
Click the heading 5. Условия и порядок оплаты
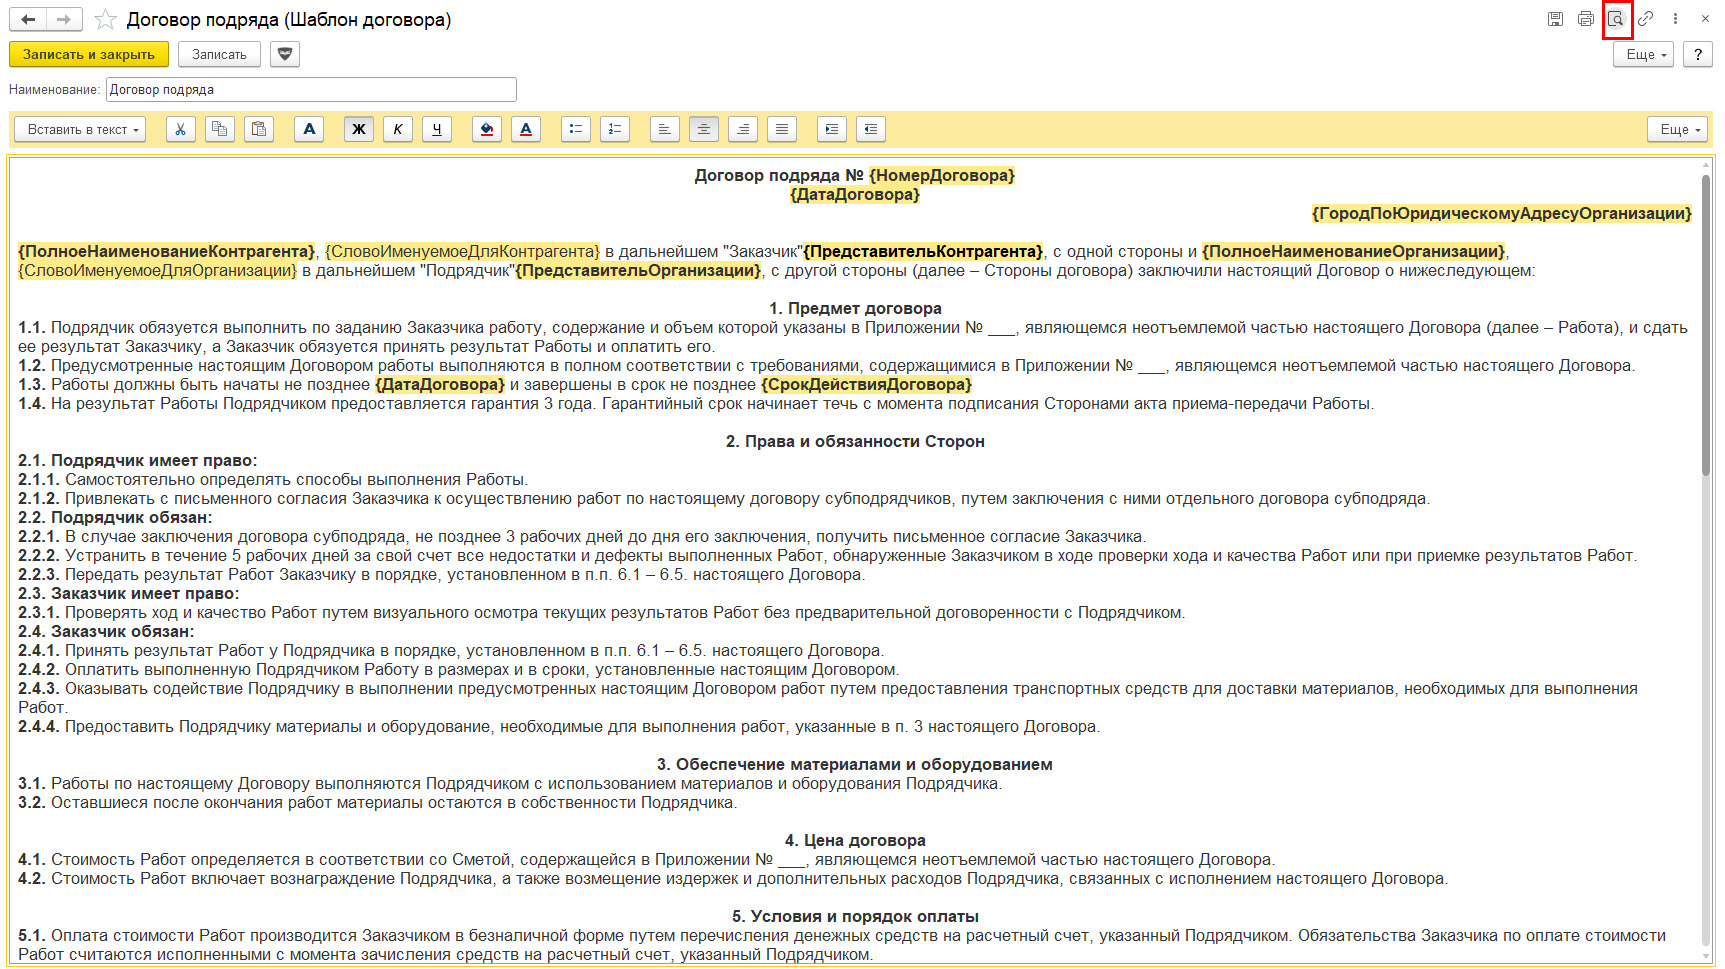point(855,916)
